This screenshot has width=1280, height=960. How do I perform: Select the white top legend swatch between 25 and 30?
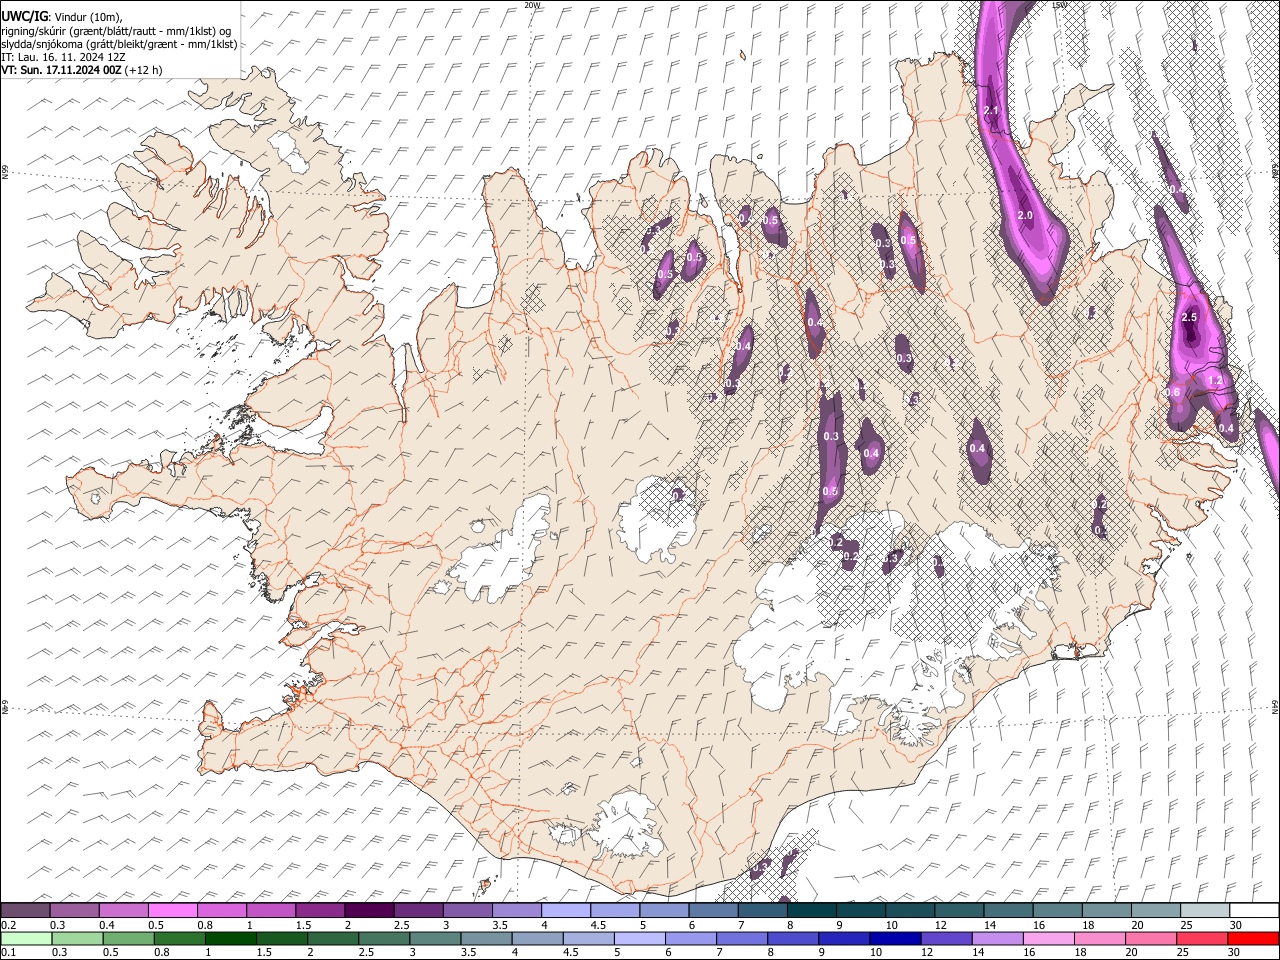(1205, 910)
